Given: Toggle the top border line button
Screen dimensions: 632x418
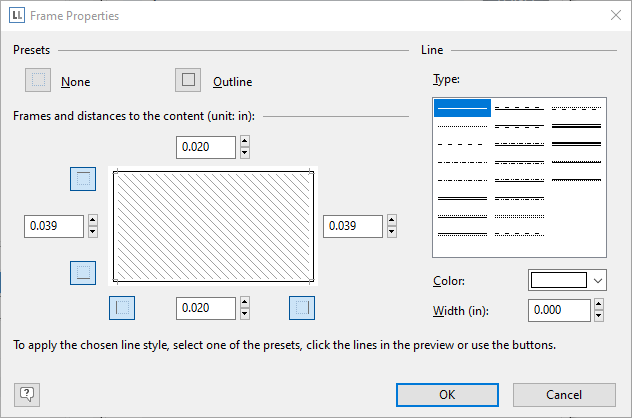Looking at the screenshot, I should [84, 179].
